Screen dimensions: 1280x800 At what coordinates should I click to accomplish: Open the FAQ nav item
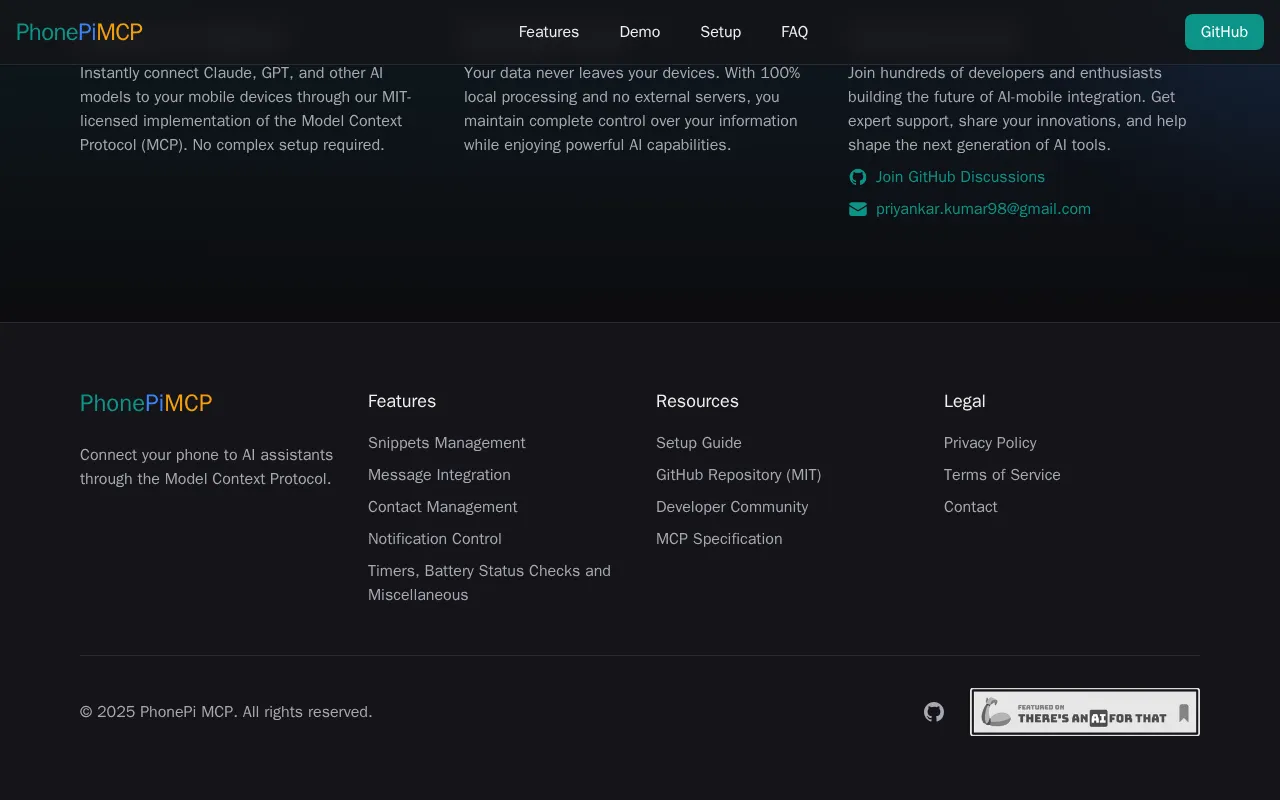click(x=795, y=32)
